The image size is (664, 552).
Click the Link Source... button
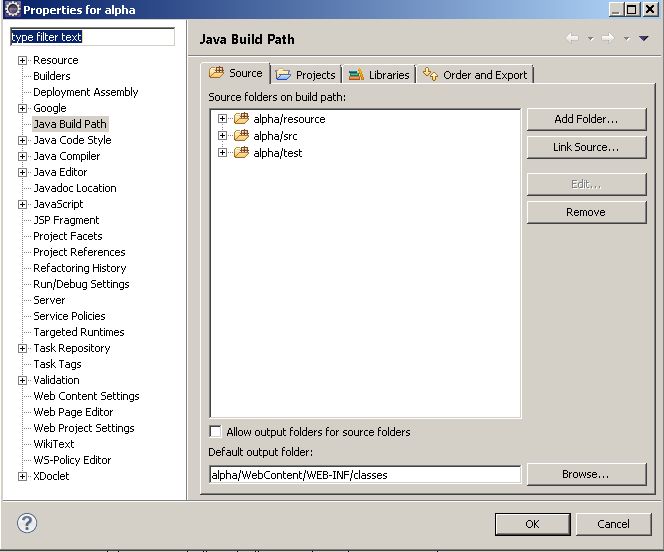587,147
